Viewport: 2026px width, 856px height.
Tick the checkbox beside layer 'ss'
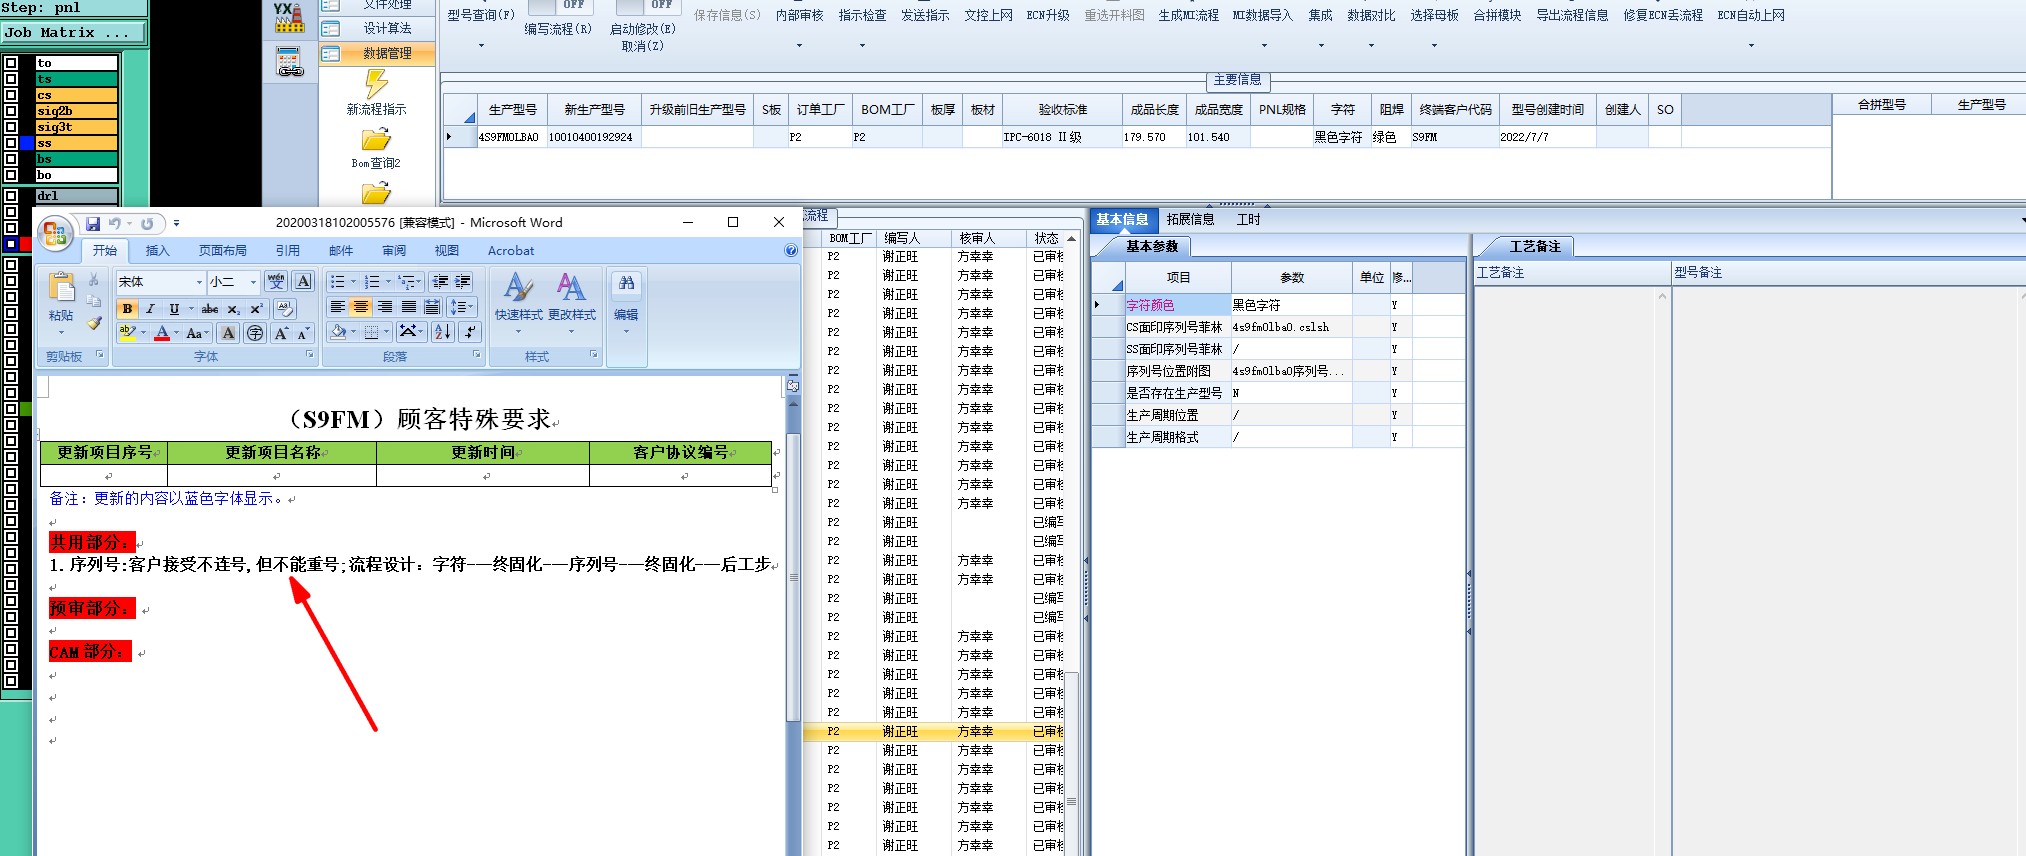pyautogui.click(x=11, y=143)
